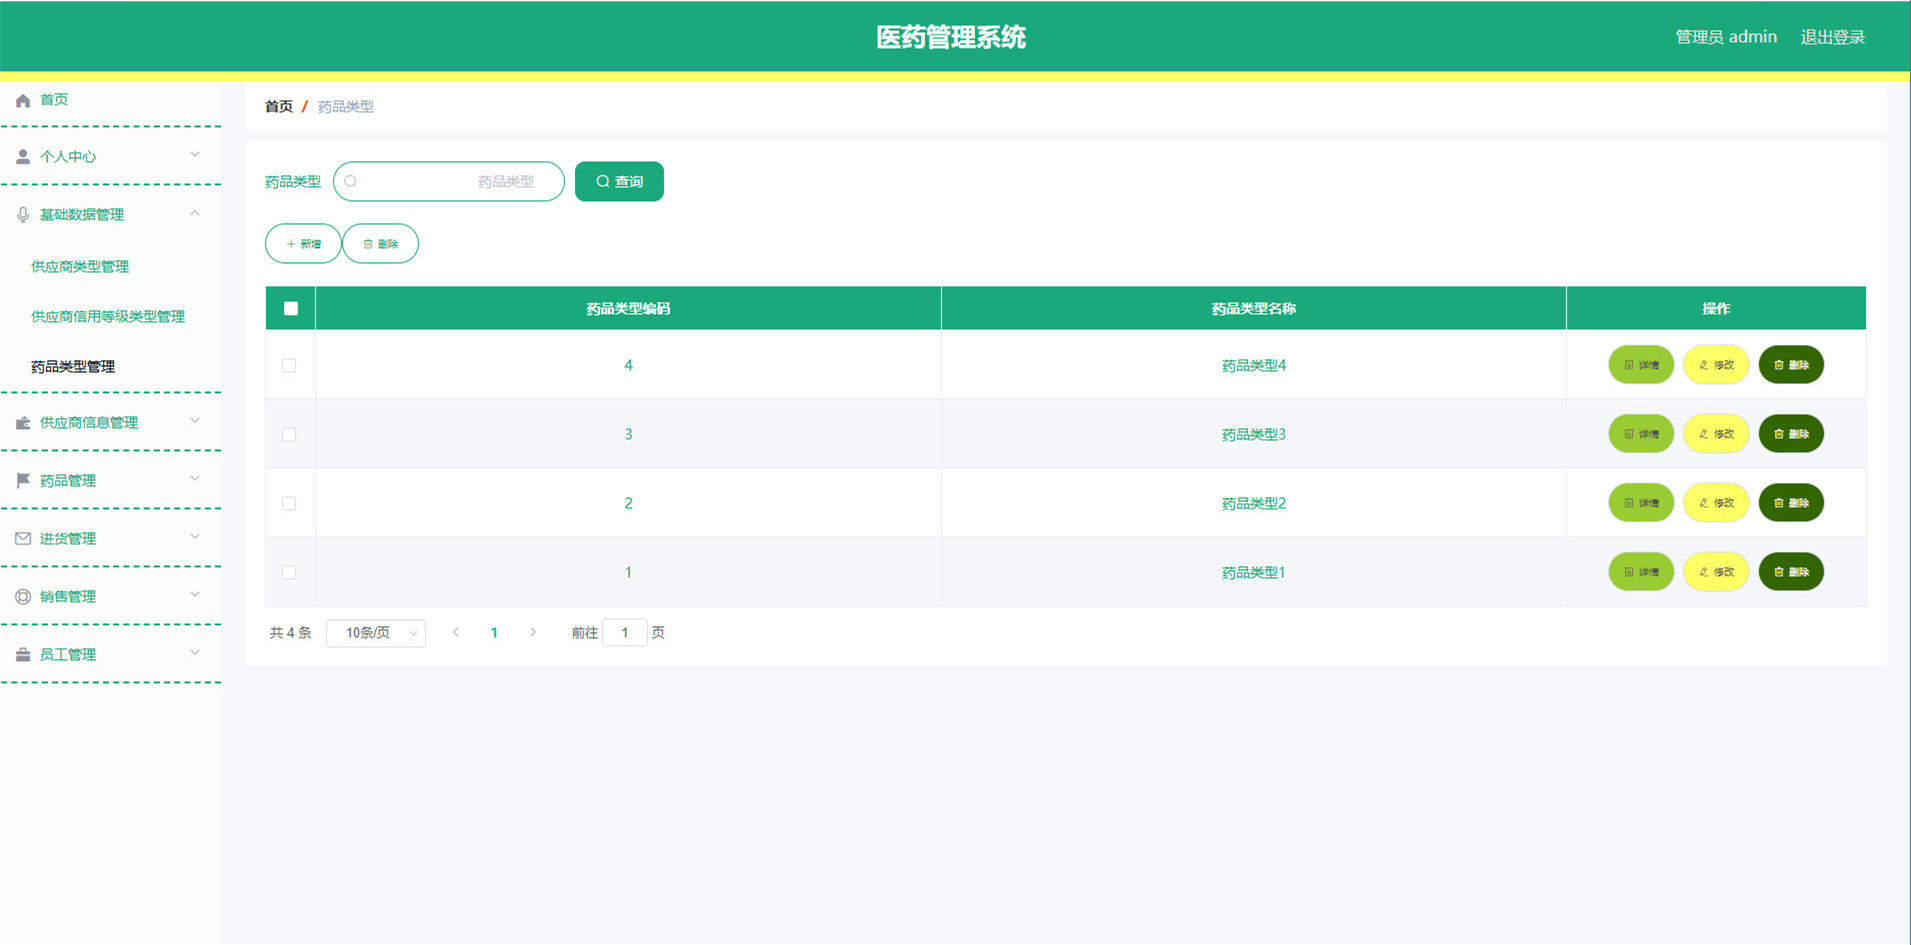Delete the 药品类型1 row

1791,572
